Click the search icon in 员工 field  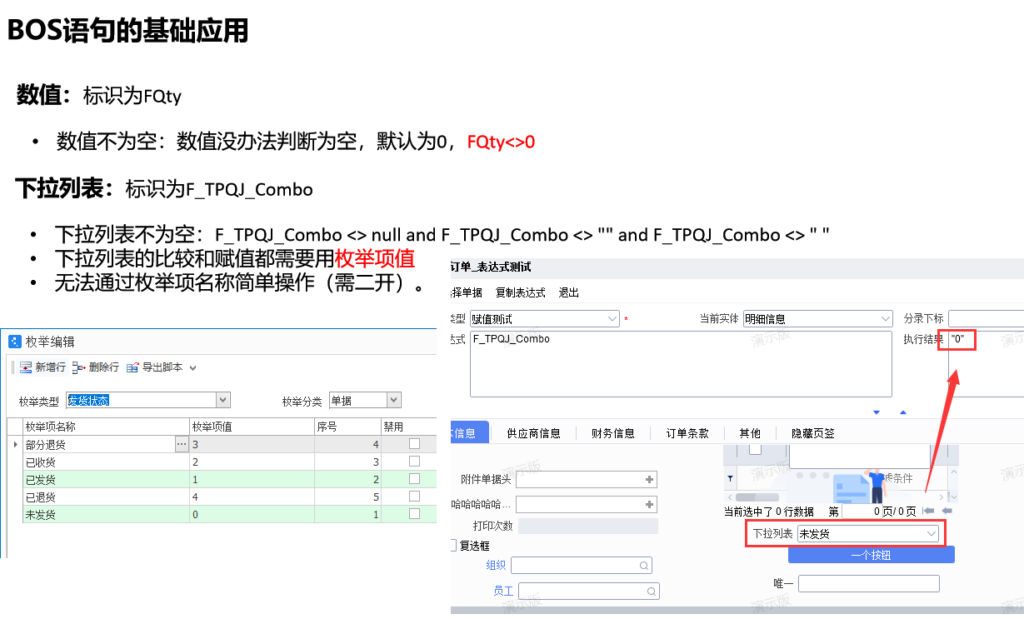(650, 592)
